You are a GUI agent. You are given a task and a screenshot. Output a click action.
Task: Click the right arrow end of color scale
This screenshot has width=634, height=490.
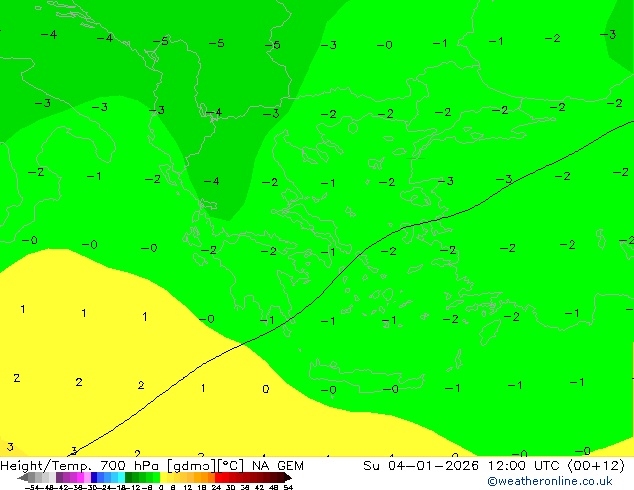pyautogui.click(x=288, y=478)
